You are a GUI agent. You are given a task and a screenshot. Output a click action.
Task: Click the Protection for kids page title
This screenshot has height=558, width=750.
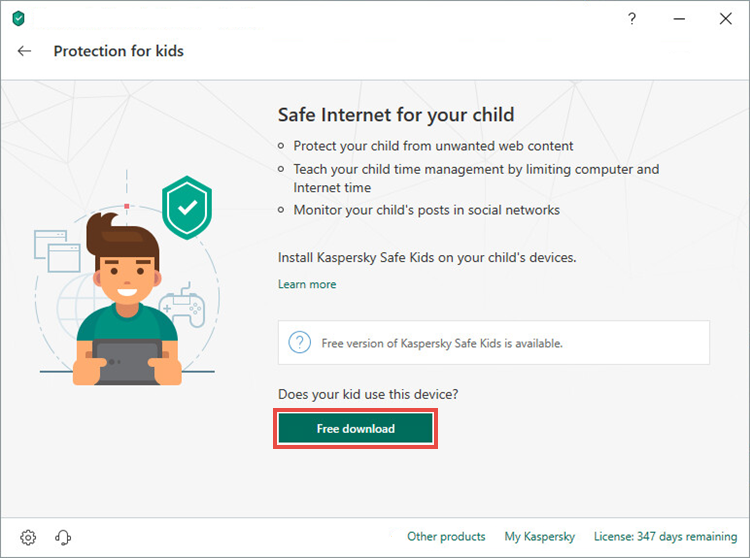click(x=118, y=51)
